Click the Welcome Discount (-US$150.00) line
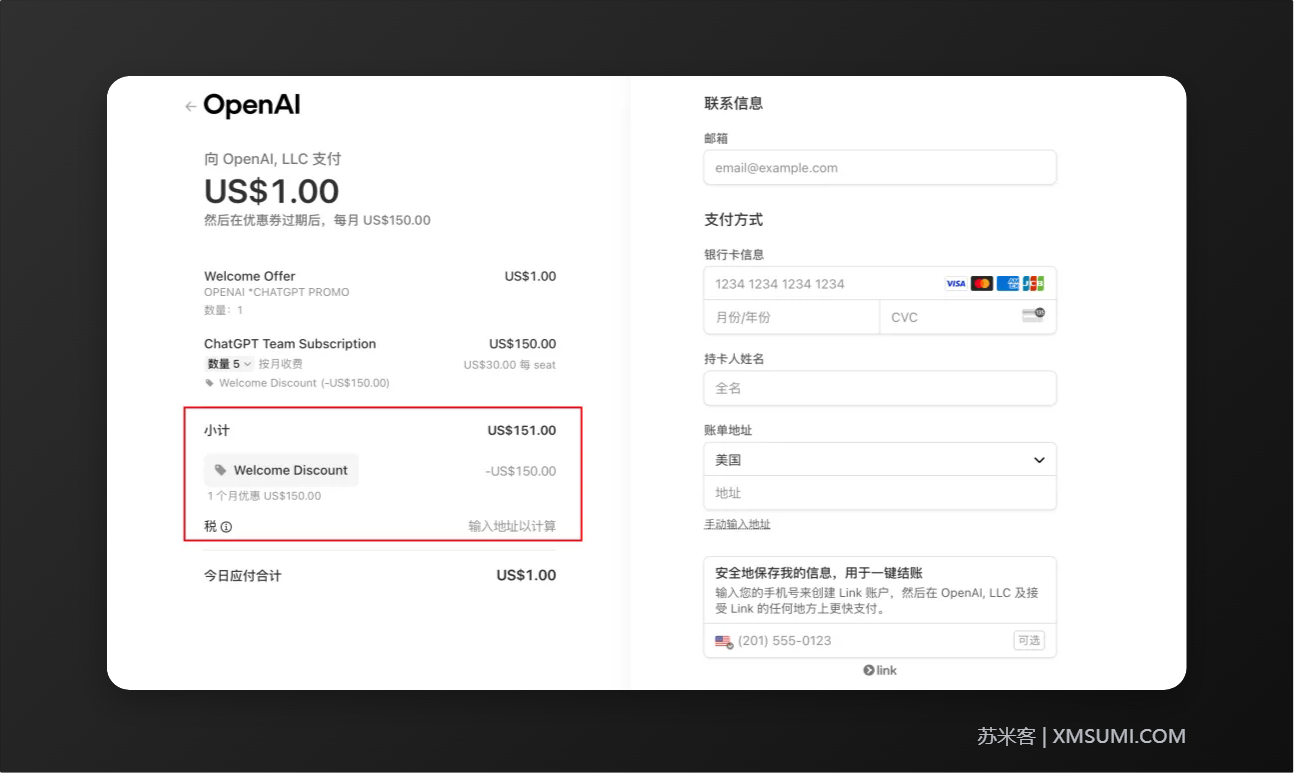 click(304, 383)
